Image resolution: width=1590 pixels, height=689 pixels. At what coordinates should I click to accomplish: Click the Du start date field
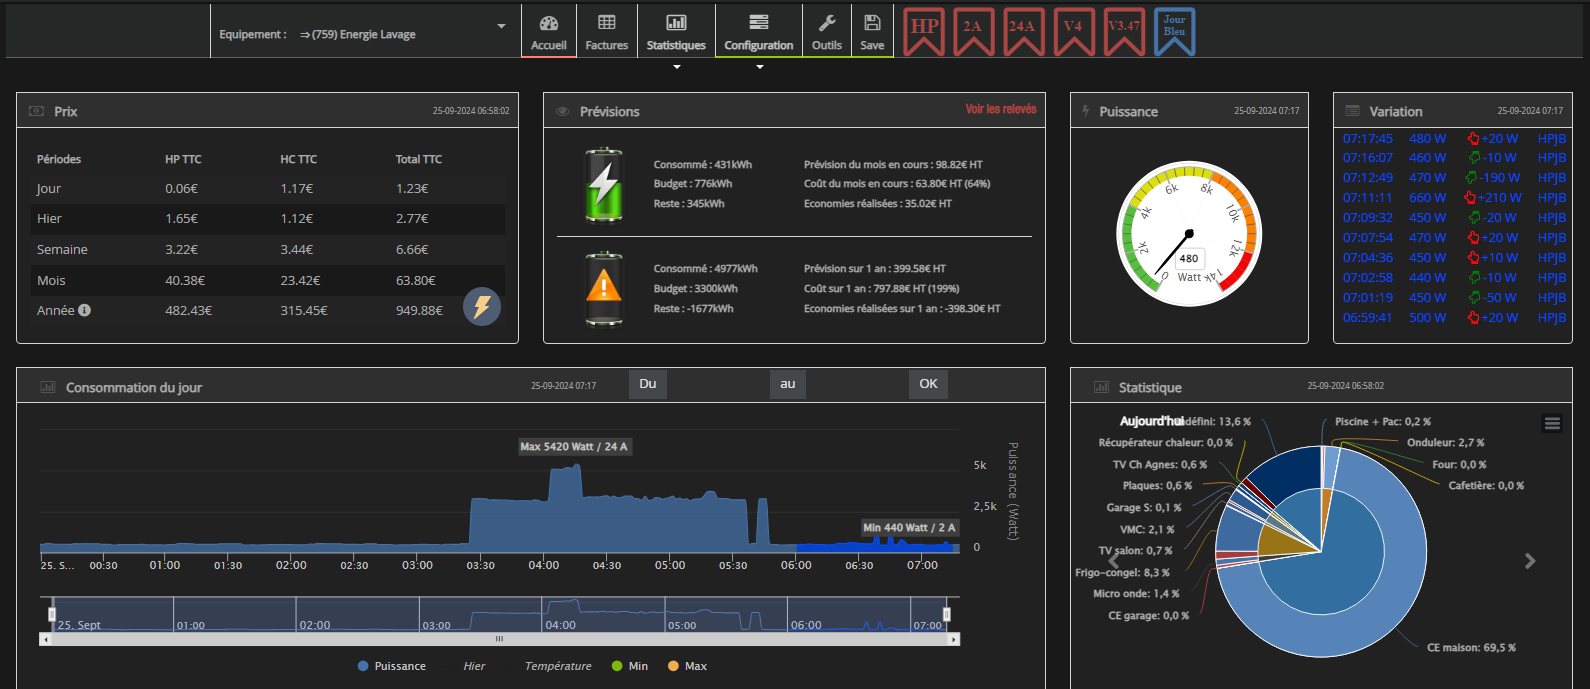648,384
